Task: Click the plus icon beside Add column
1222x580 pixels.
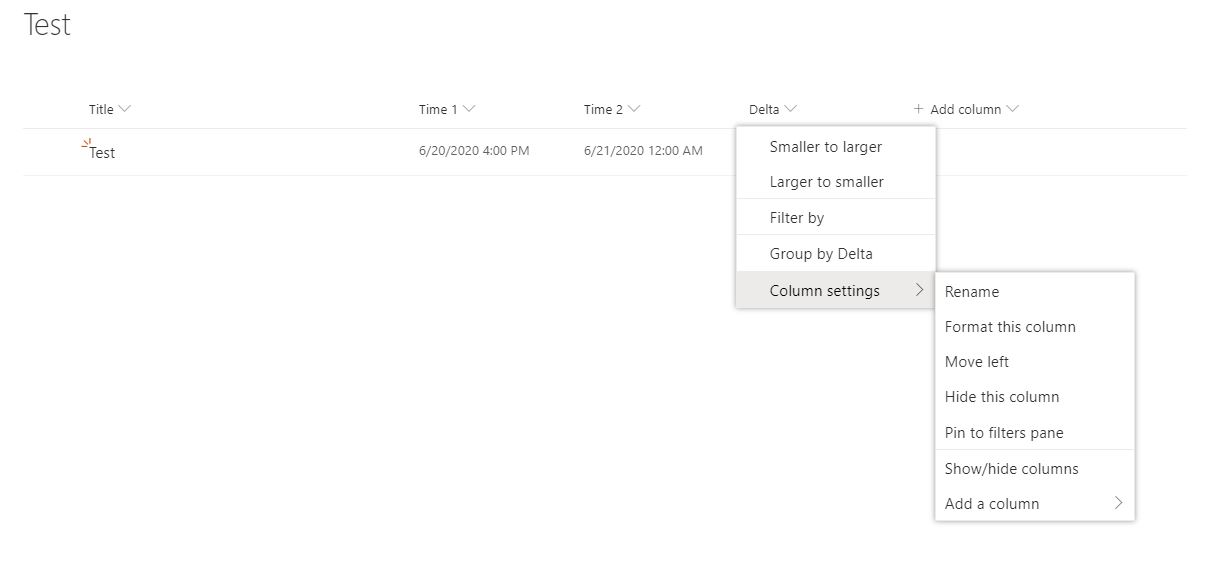Action: pos(918,109)
